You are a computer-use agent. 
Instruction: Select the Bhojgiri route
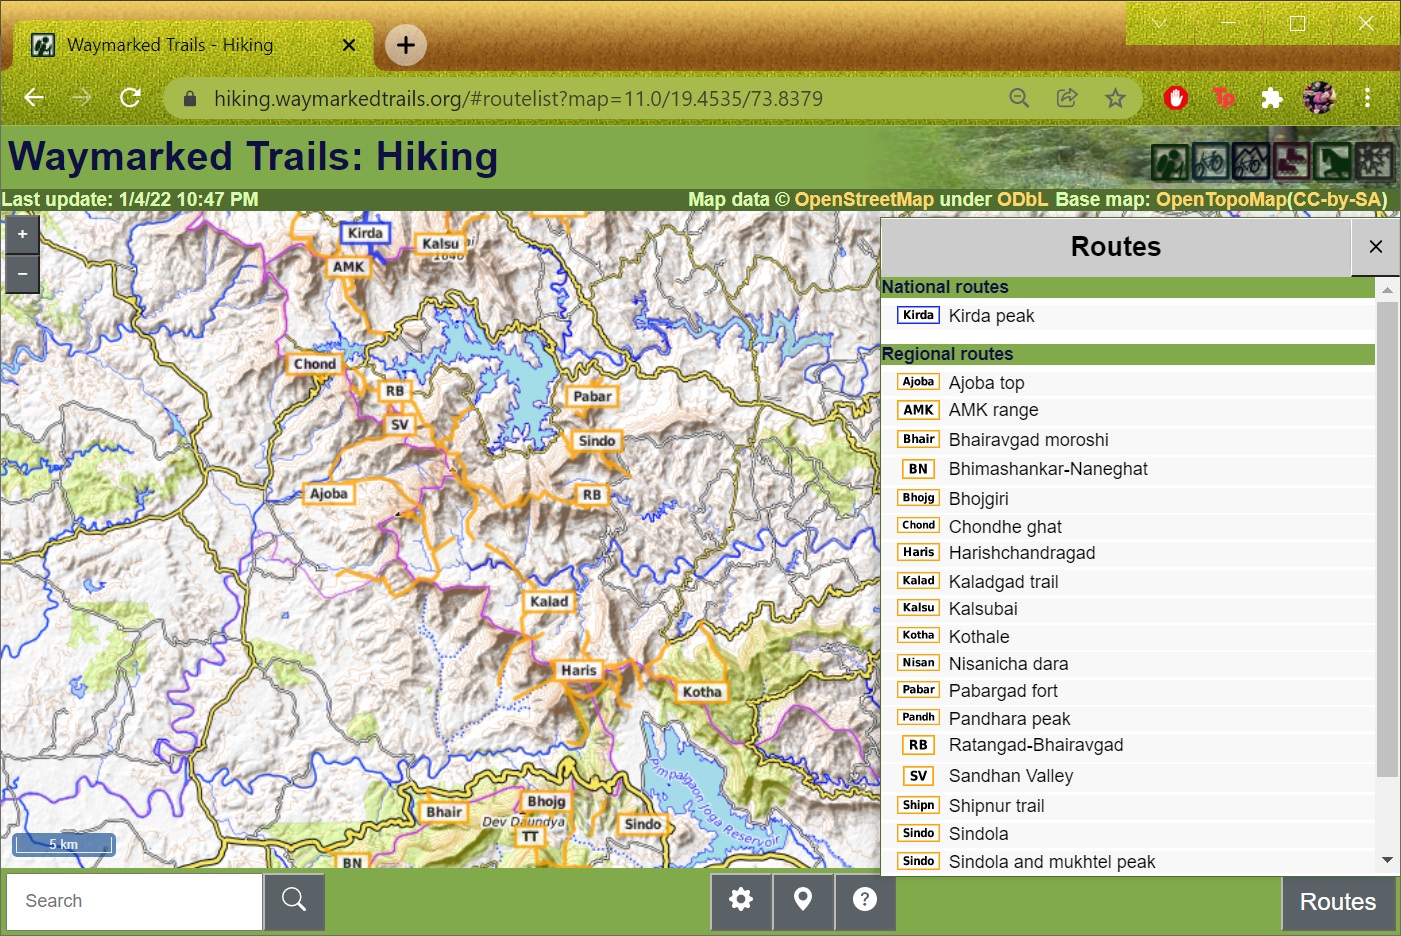click(1128, 498)
